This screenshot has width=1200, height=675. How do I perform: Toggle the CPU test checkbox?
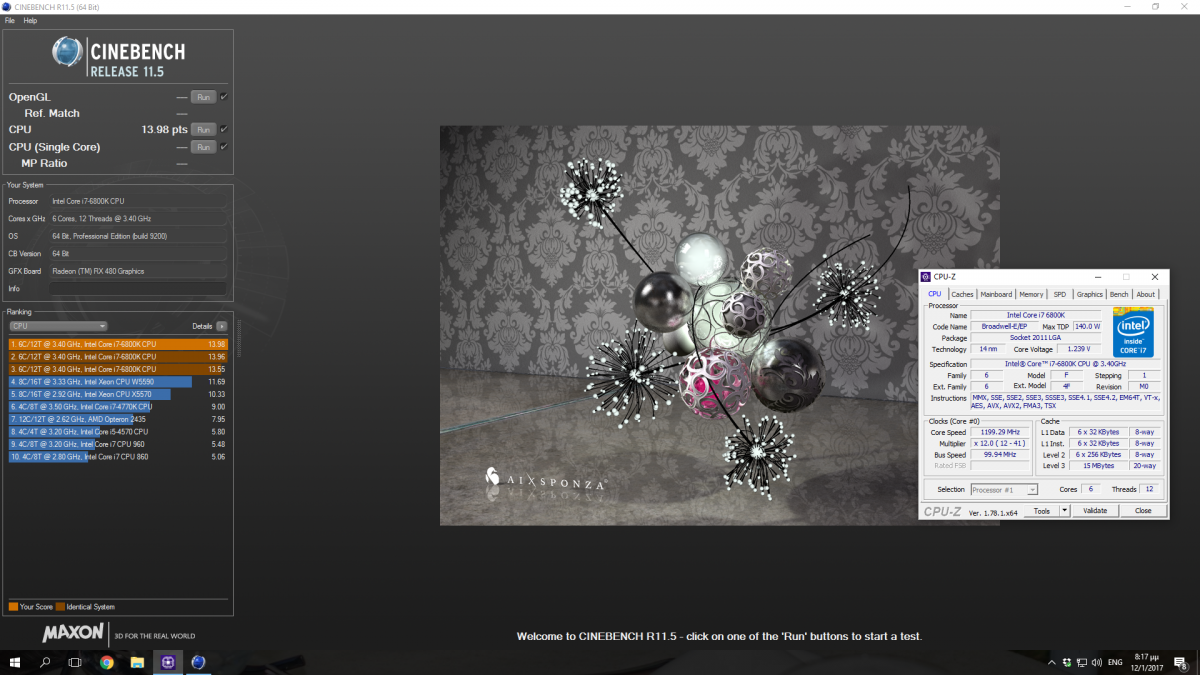point(224,129)
